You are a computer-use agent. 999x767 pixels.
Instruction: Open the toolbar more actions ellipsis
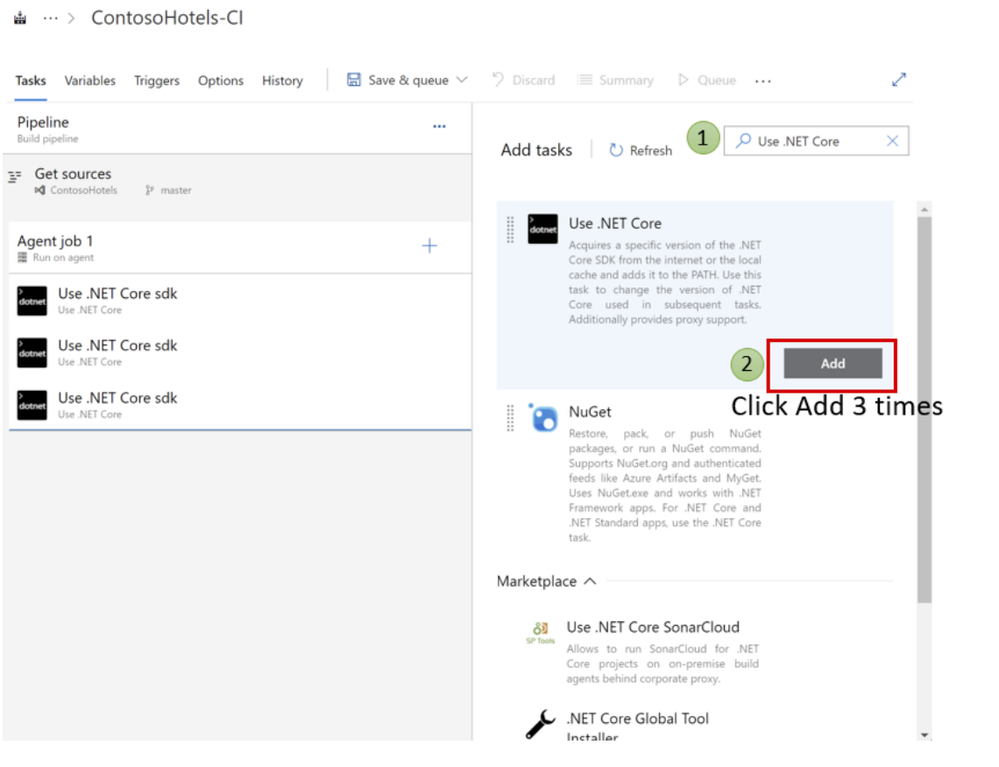(763, 81)
